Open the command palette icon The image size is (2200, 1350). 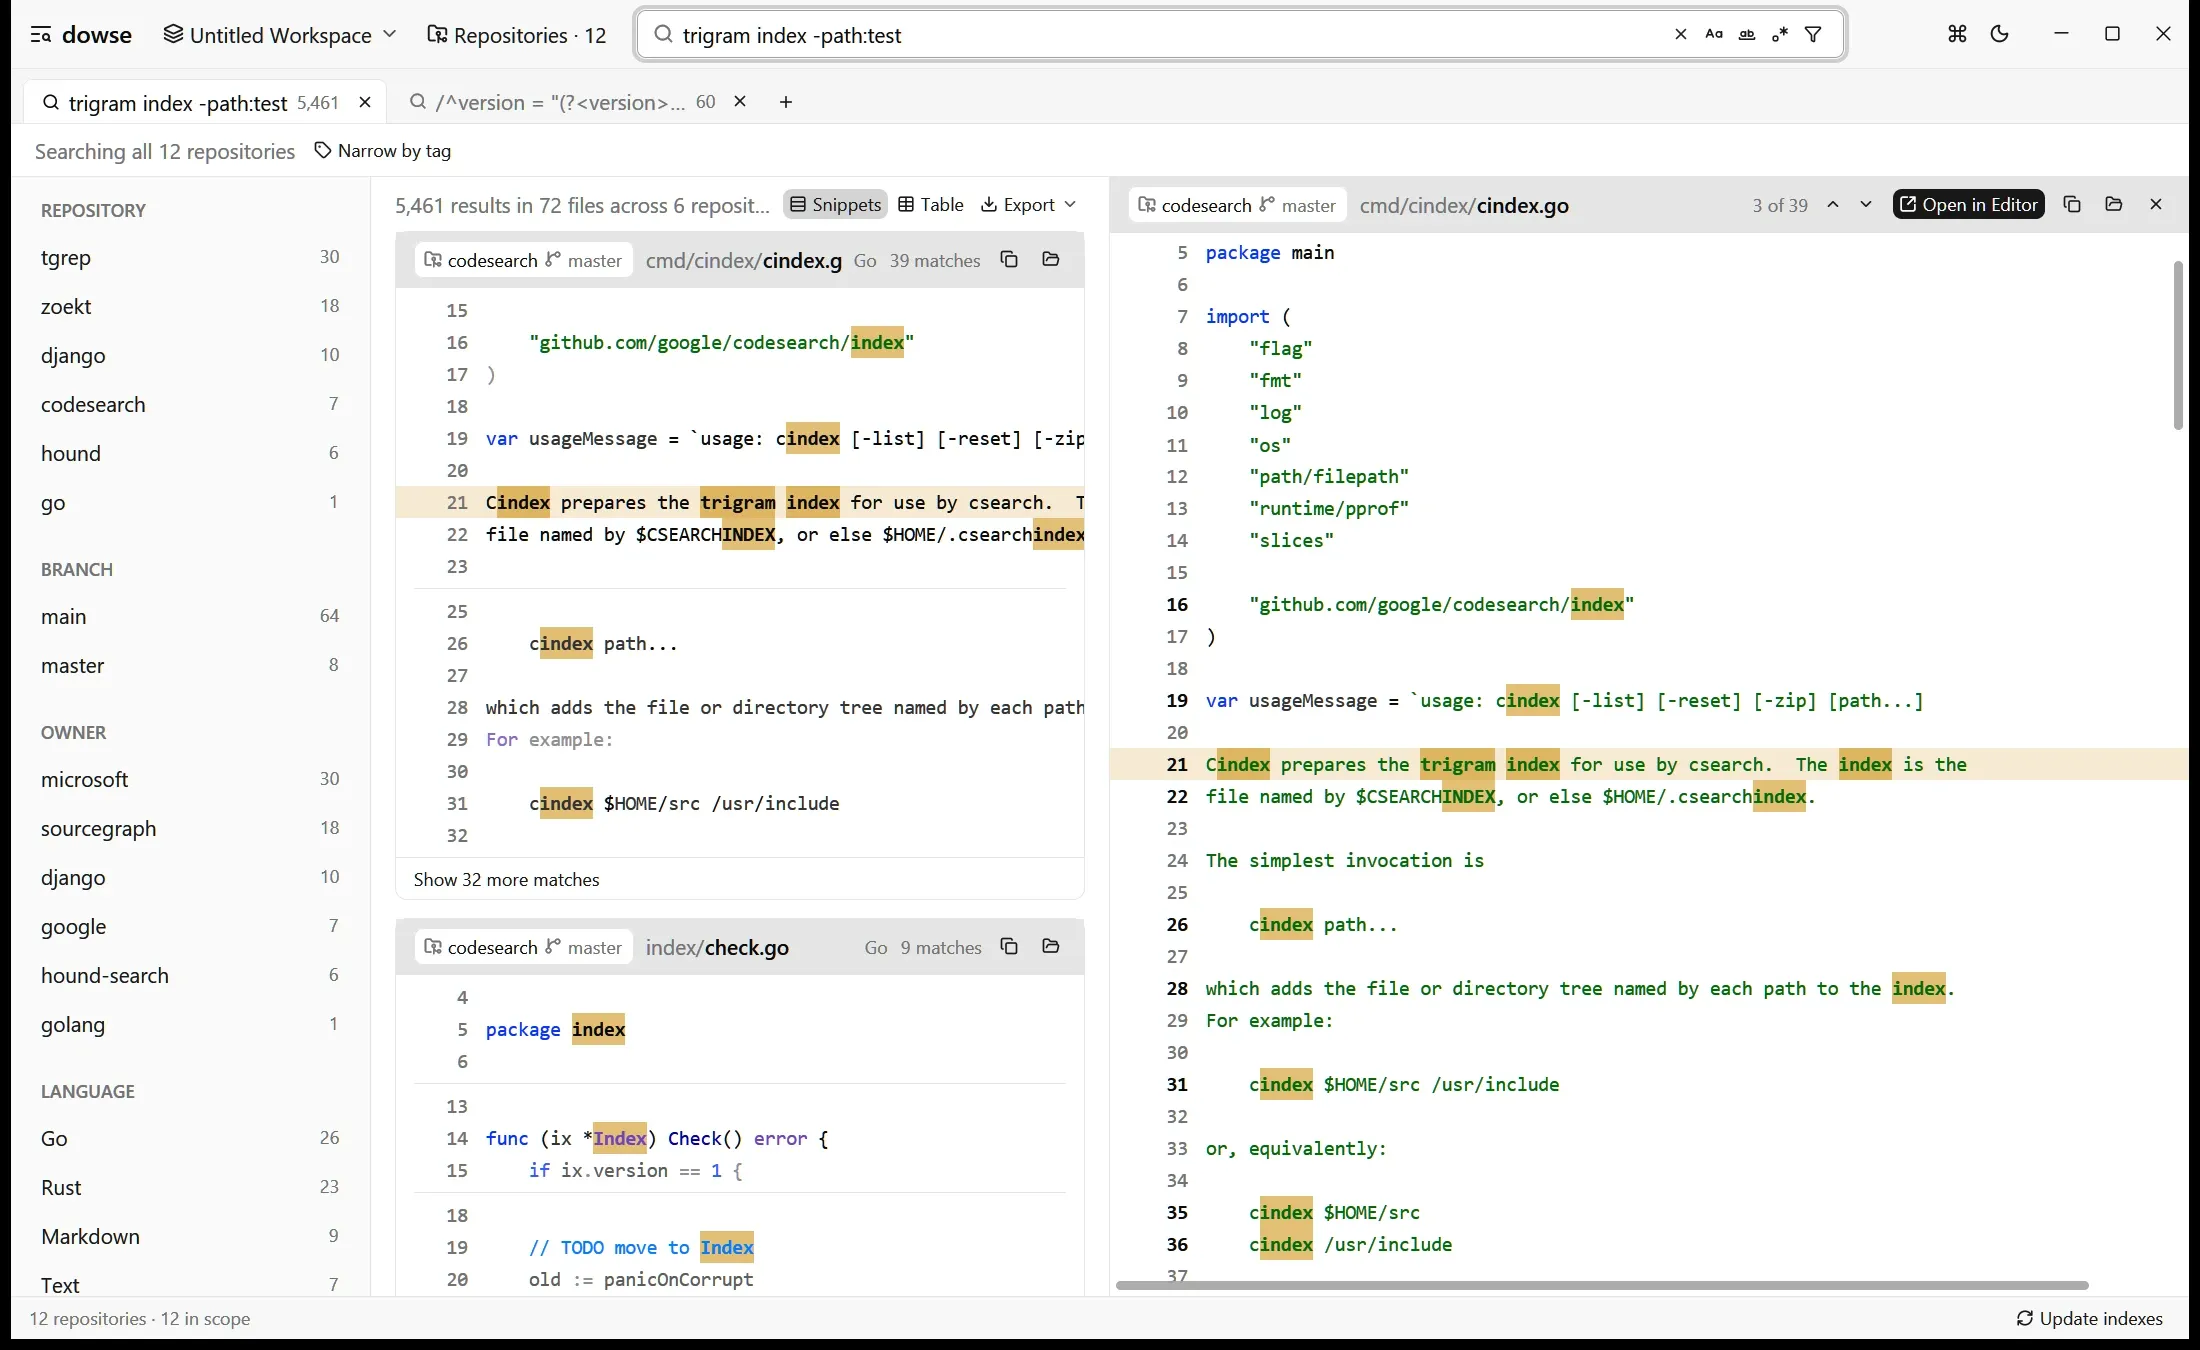1957,34
